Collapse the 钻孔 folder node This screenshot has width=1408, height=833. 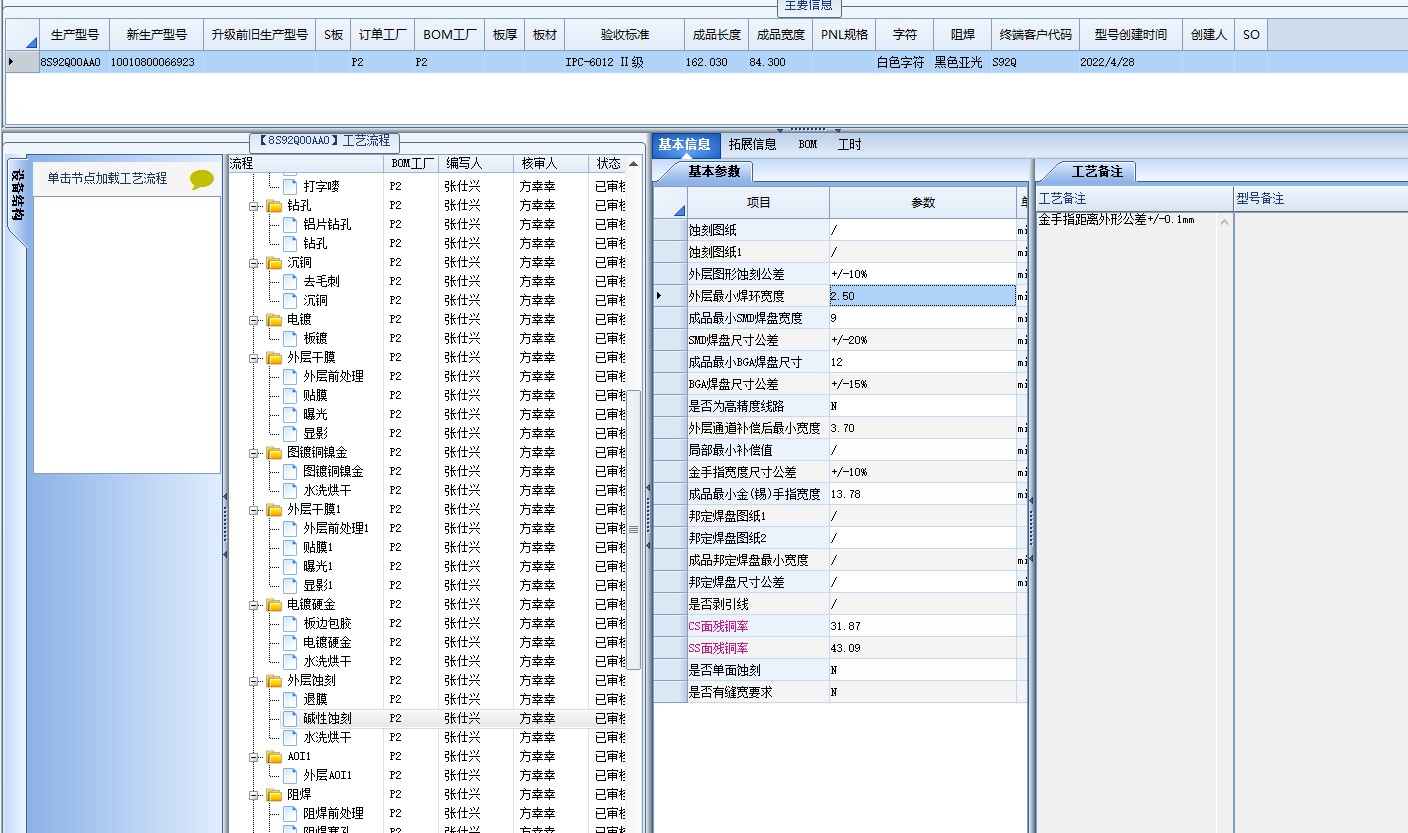pyautogui.click(x=254, y=206)
